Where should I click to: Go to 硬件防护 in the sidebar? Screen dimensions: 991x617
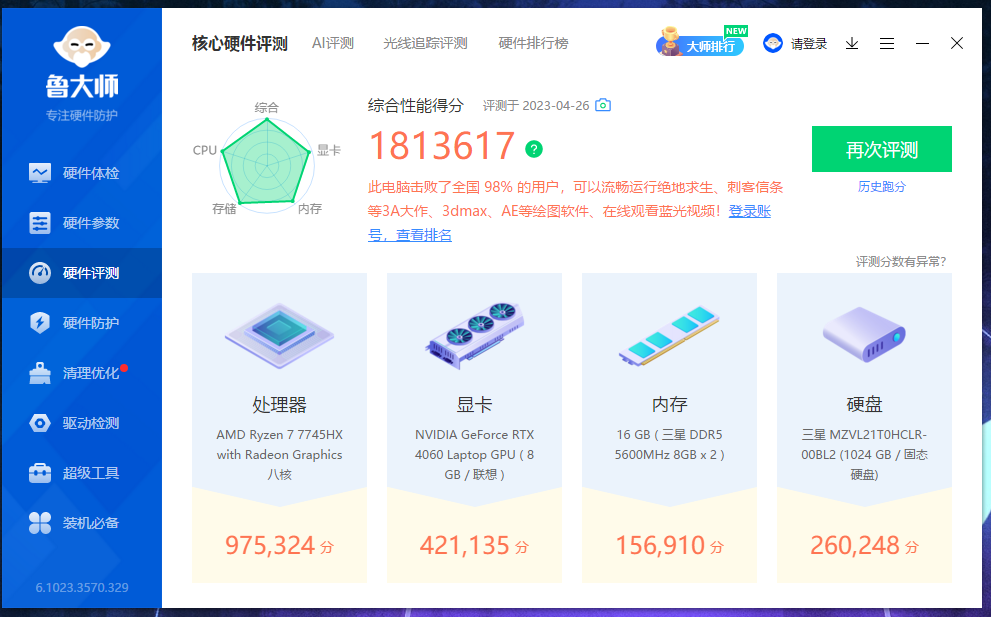82,322
